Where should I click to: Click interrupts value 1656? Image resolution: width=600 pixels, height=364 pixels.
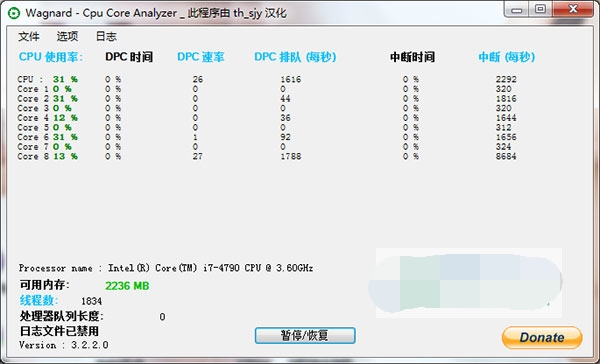tap(506, 137)
